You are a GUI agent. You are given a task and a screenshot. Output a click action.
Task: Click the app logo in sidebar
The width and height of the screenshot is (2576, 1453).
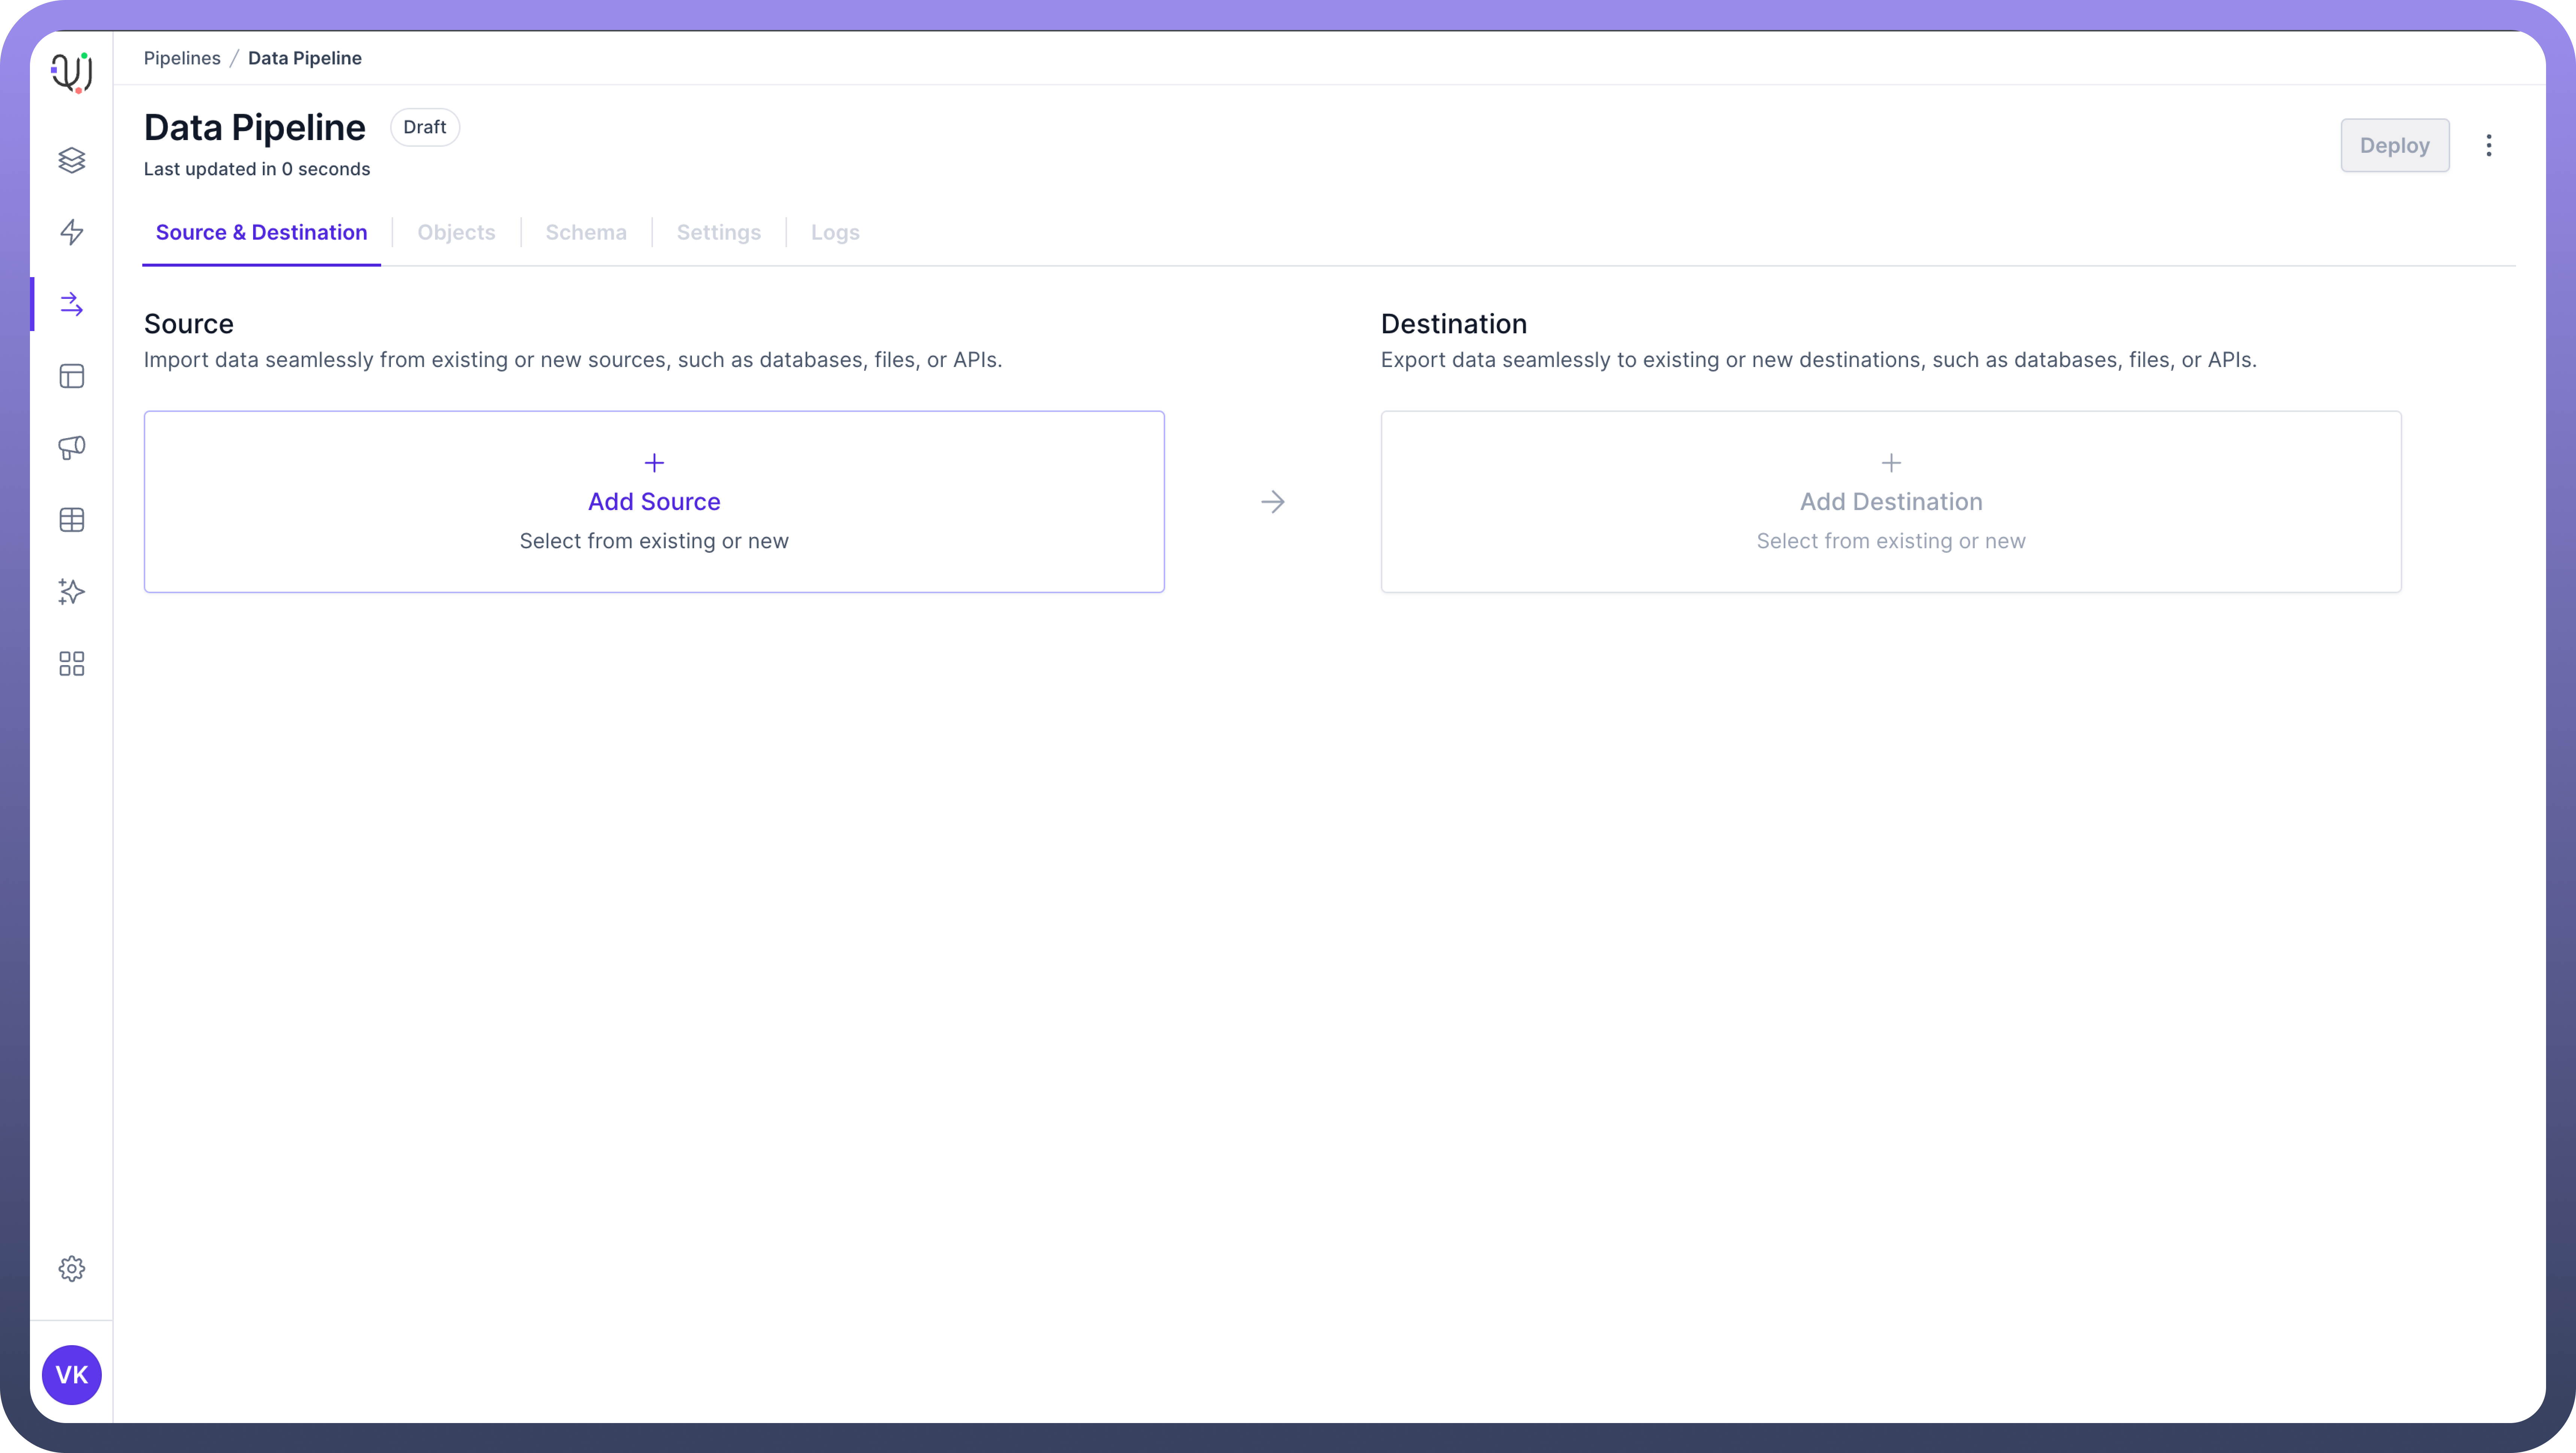[x=71, y=72]
